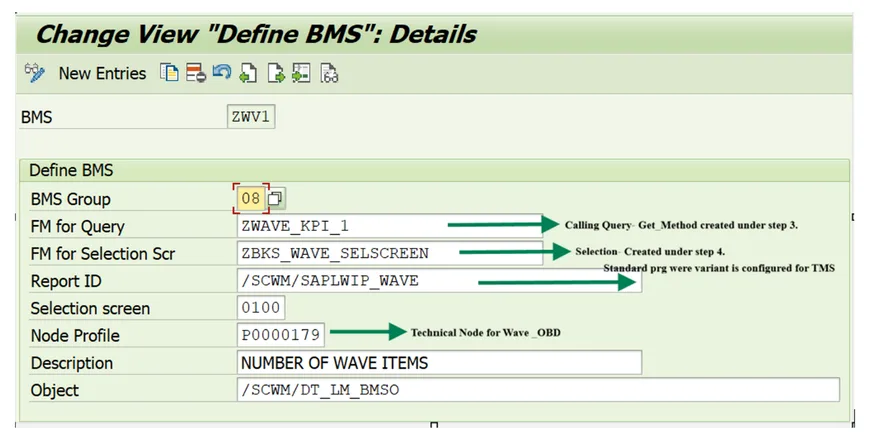Click the BMS Group field containing 08

coord(251,198)
